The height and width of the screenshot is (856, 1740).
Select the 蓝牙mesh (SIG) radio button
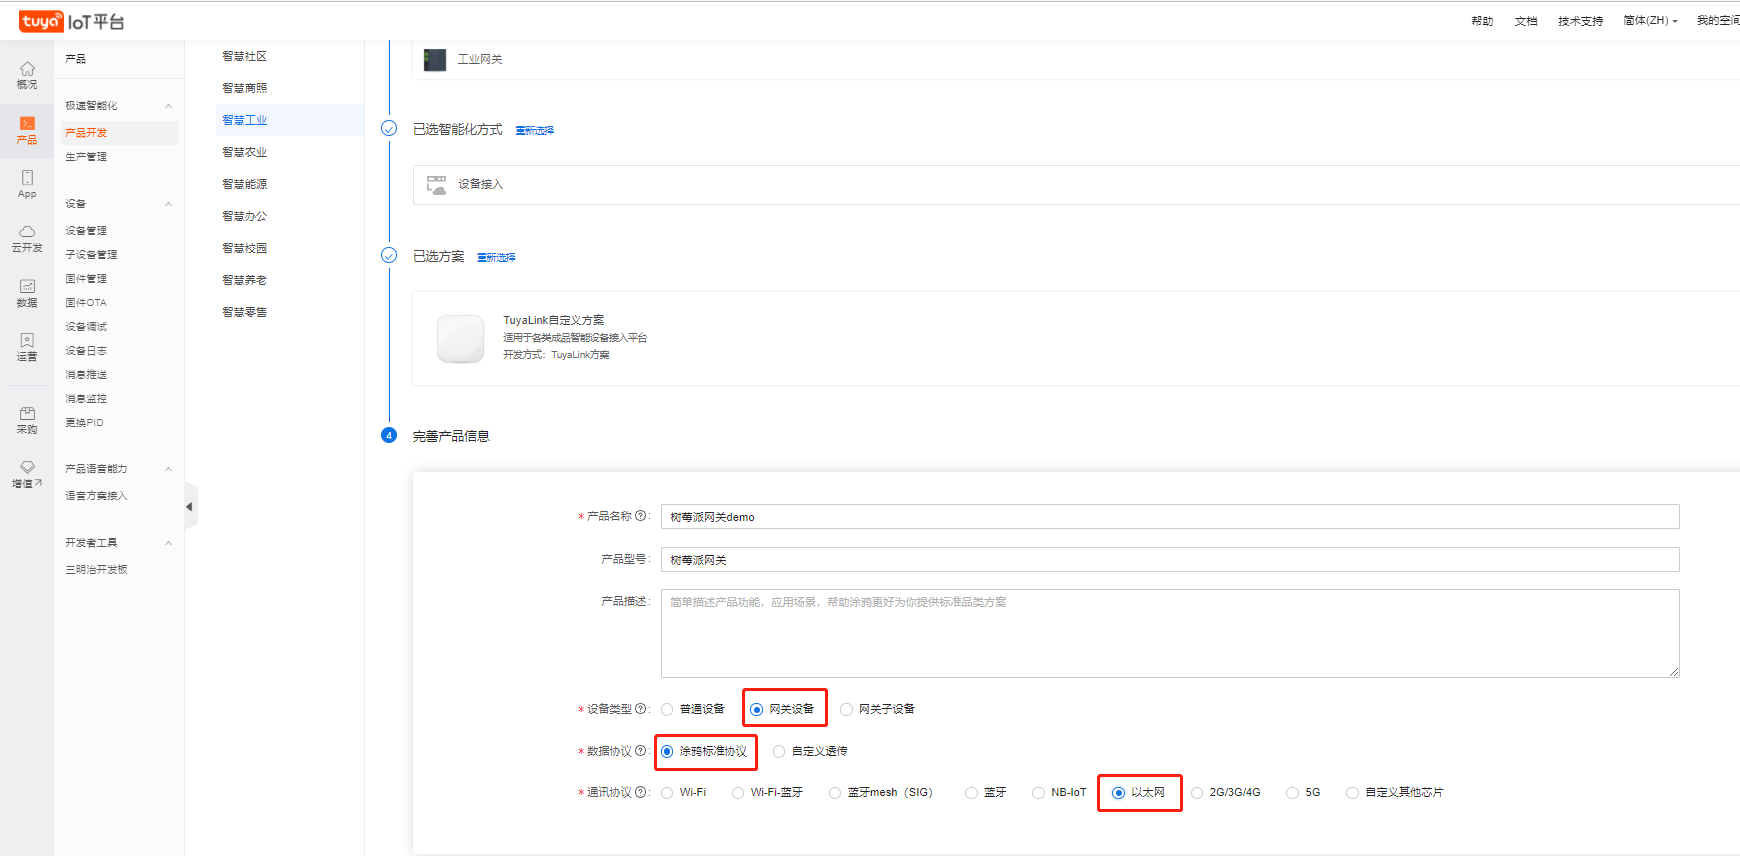(x=835, y=793)
